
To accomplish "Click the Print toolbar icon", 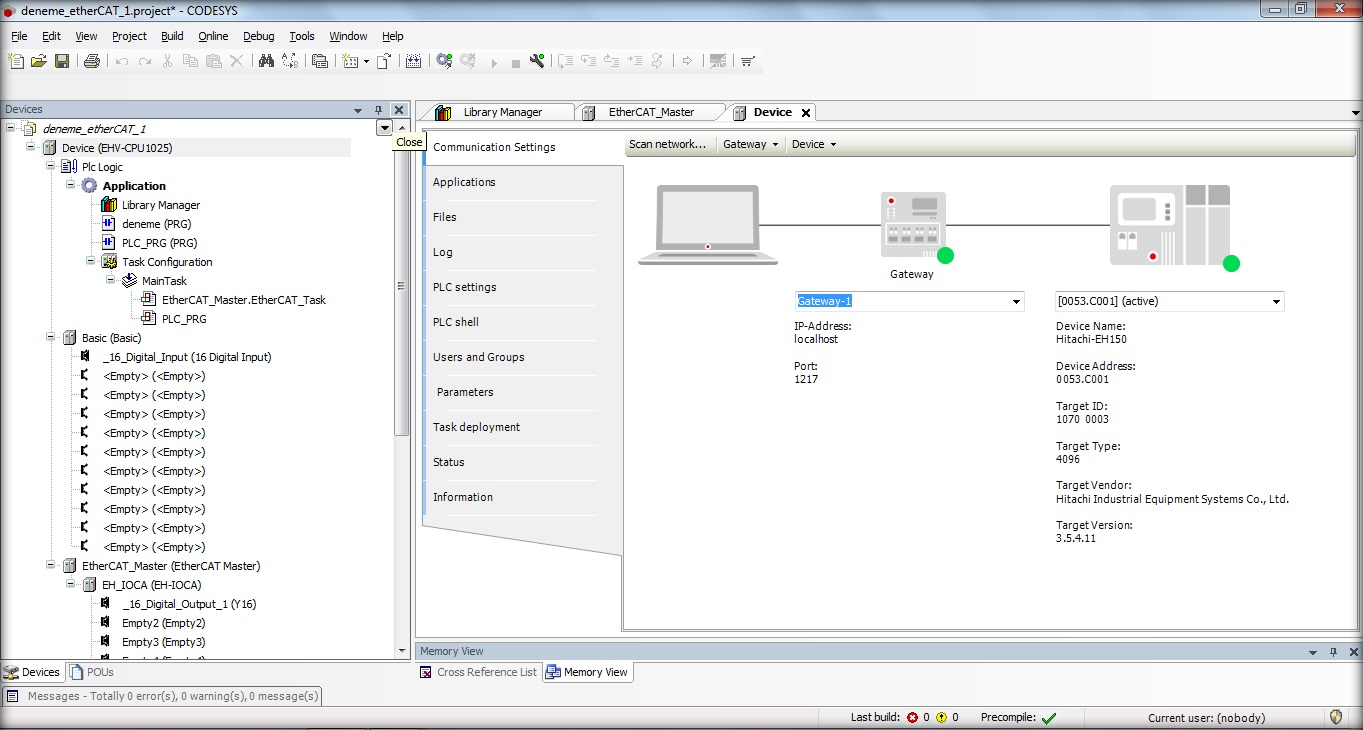I will pos(92,61).
